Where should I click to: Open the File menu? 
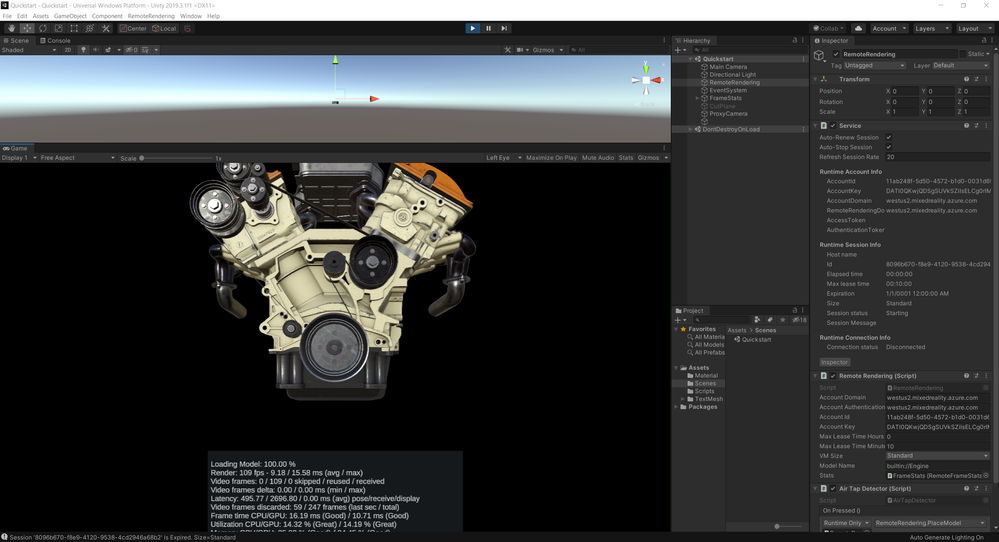point(7,16)
